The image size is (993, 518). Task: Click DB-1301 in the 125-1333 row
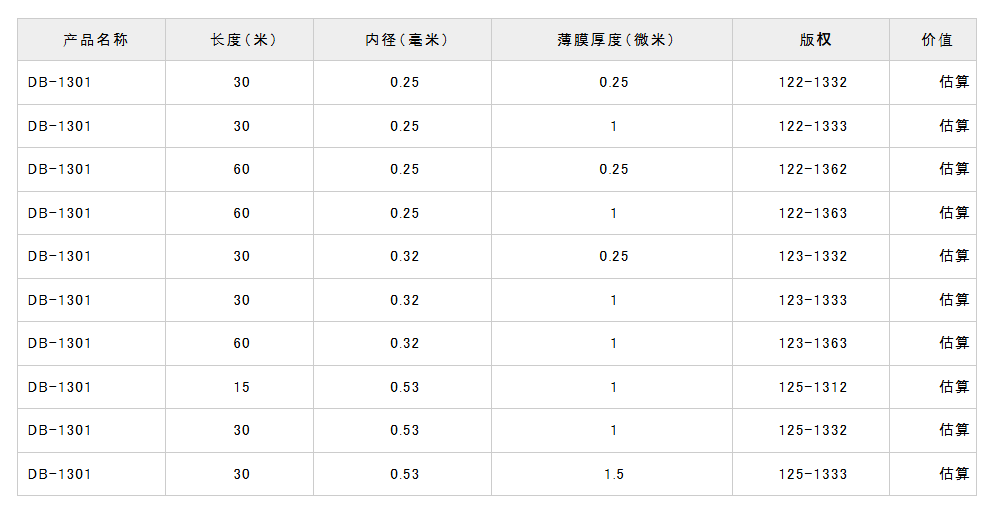60,474
